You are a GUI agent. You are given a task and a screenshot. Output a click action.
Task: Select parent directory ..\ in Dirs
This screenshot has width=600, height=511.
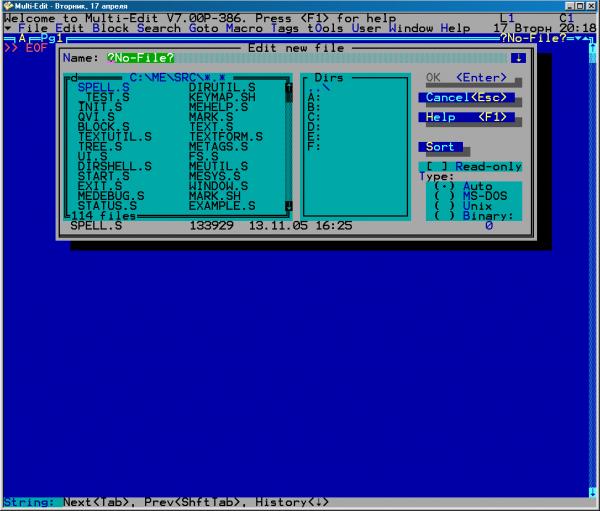click(319, 88)
